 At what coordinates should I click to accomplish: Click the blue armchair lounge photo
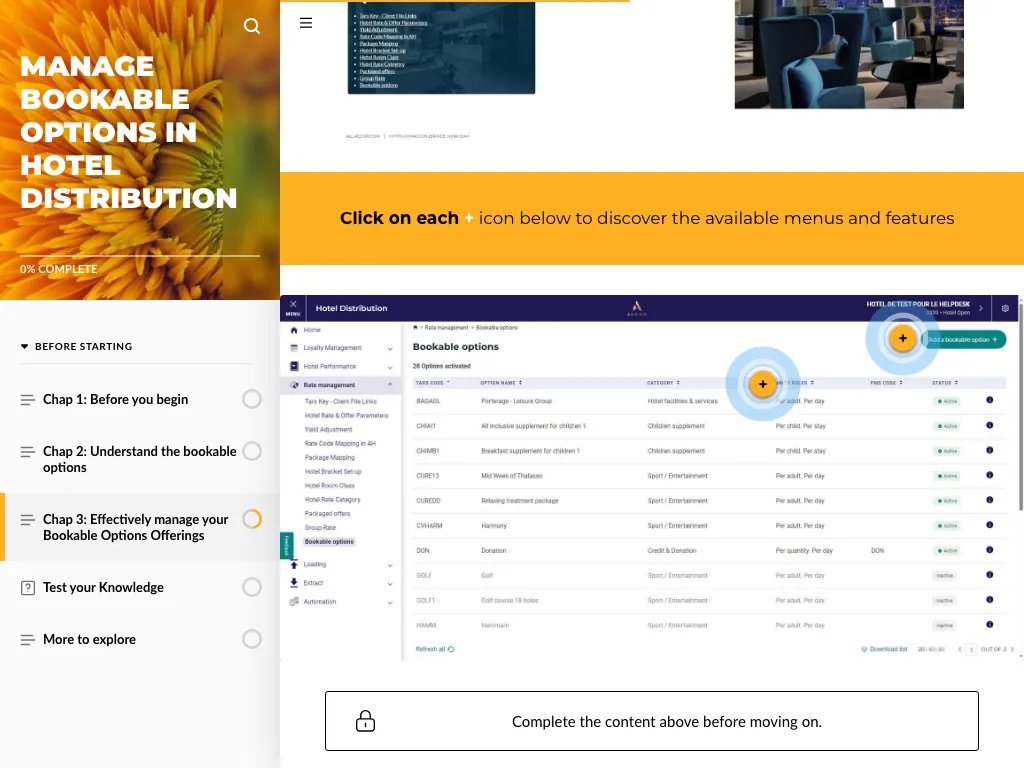point(849,54)
